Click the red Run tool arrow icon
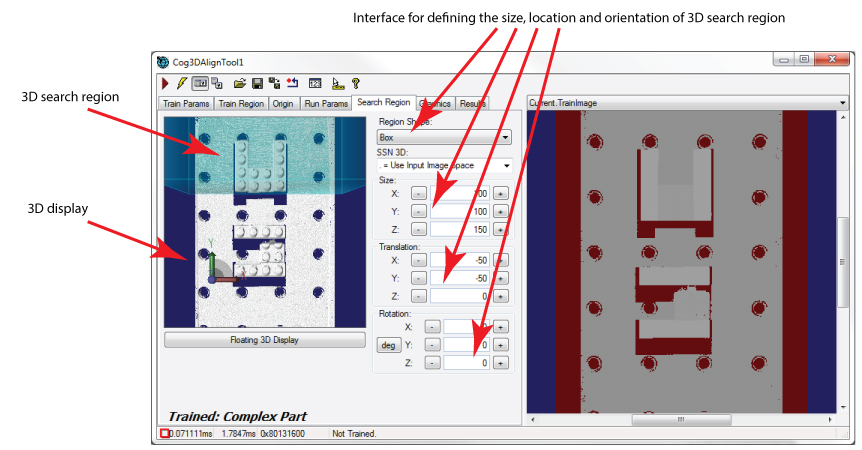This screenshot has height=450, width=862. pos(165,83)
